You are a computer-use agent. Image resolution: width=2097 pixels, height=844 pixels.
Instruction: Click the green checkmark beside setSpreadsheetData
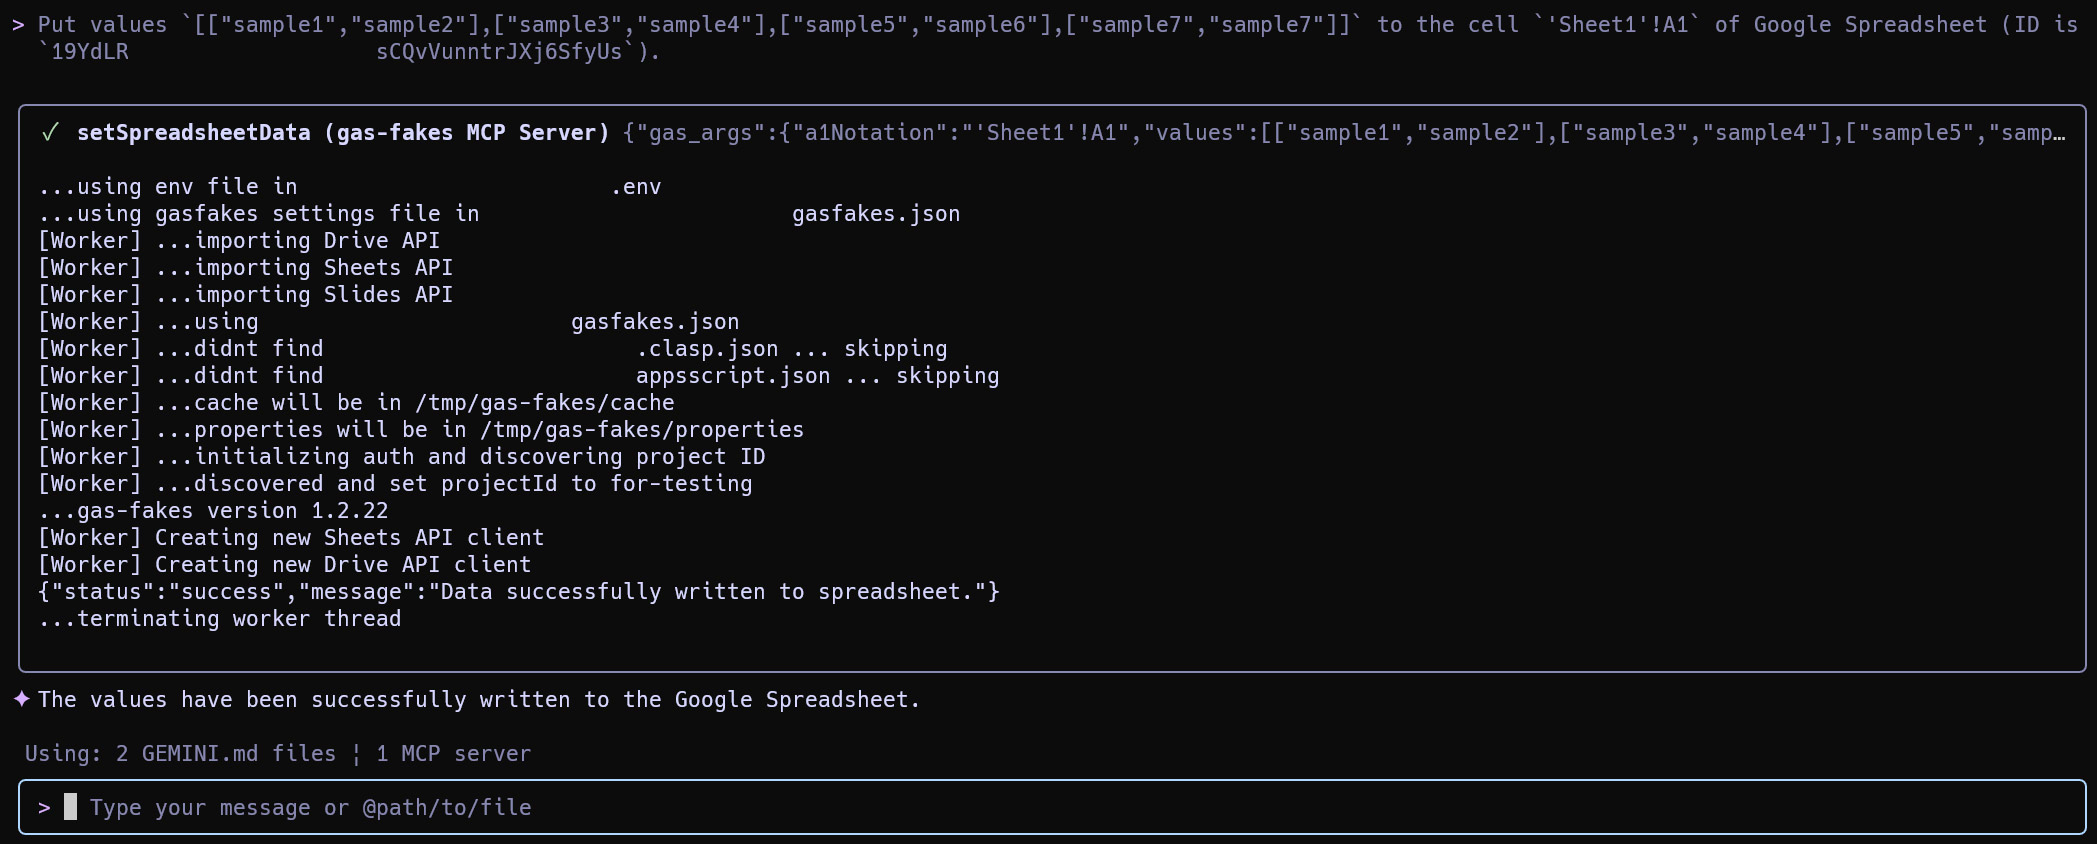pos(50,133)
